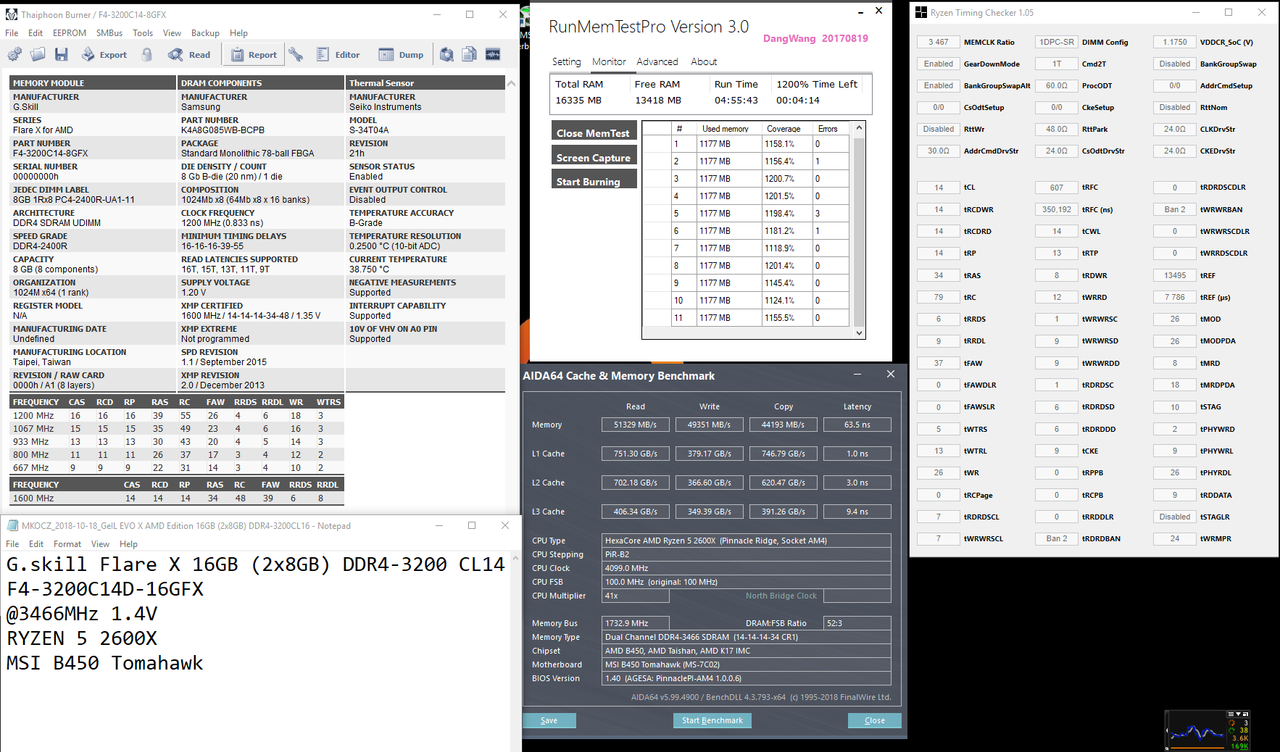Click the orange gear icon in monitoring widget
Screen dimensions: 1280x752
click(1232, 723)
